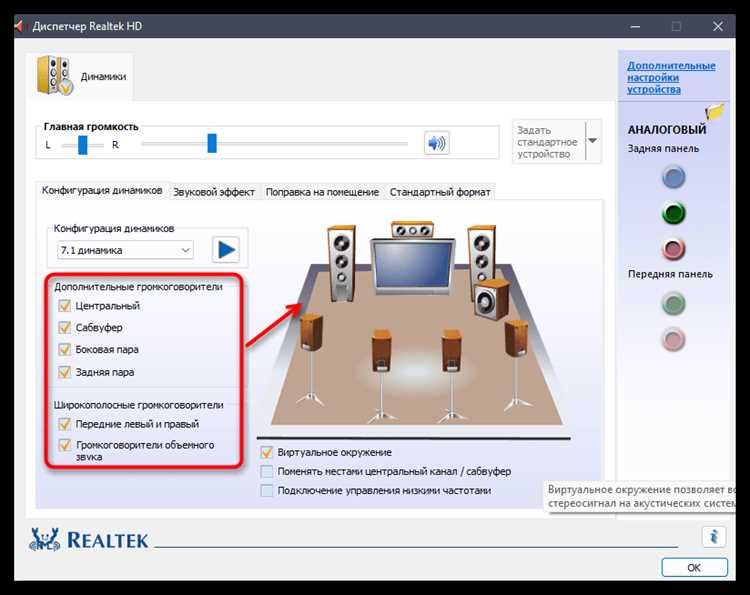Viewport: 750px width, 595px height.
Task: Enable Поменять местами центральный канал / сабвуфер
Action: coord(266,472)
